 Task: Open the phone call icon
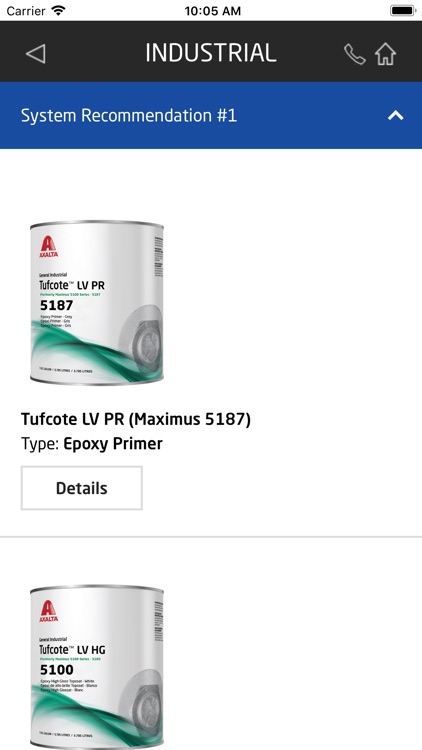355,54
